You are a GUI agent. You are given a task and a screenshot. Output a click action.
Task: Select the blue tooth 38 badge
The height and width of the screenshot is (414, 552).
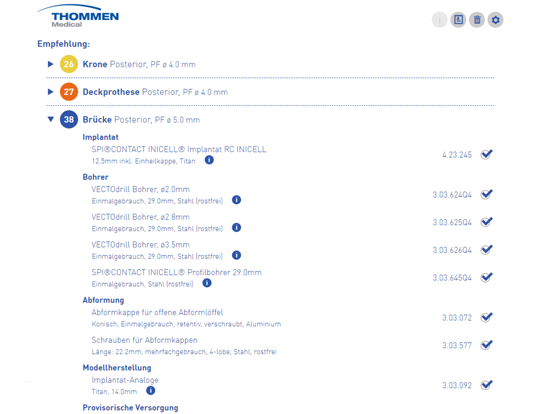click(x=69, y=119)
